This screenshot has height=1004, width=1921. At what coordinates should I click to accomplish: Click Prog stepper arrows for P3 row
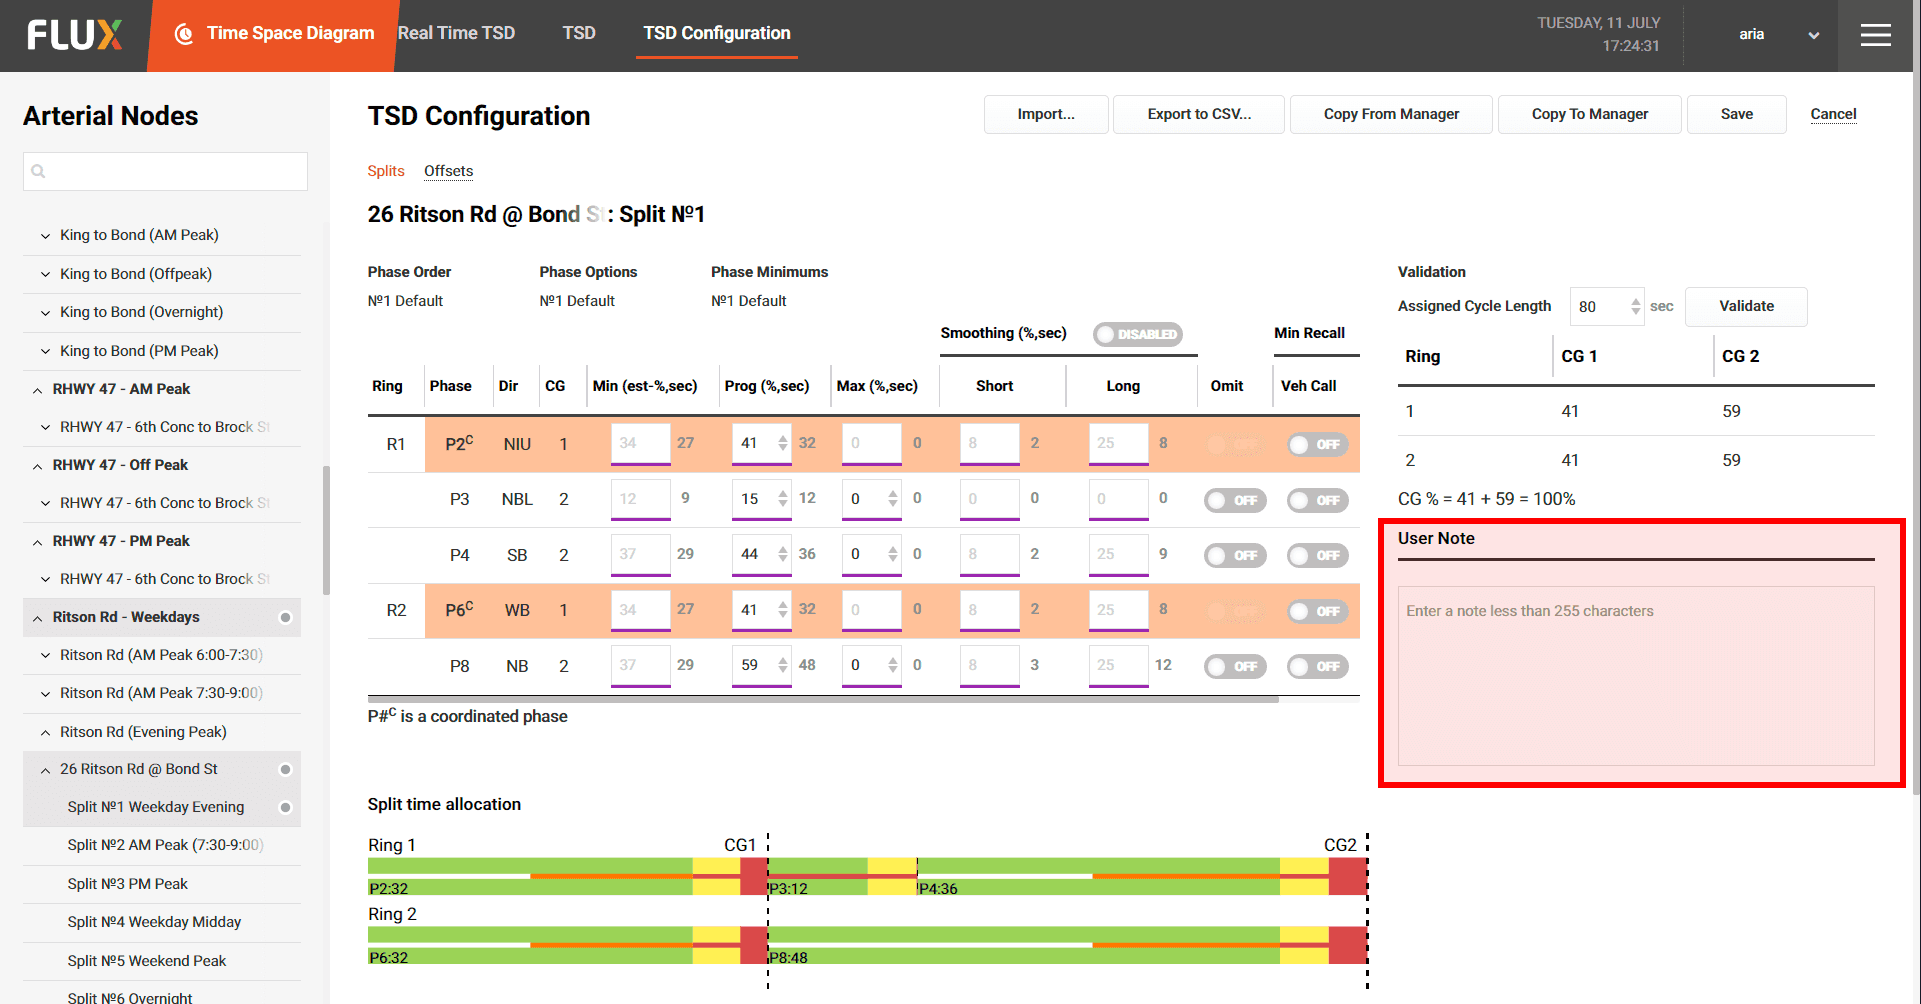[782, 498]
